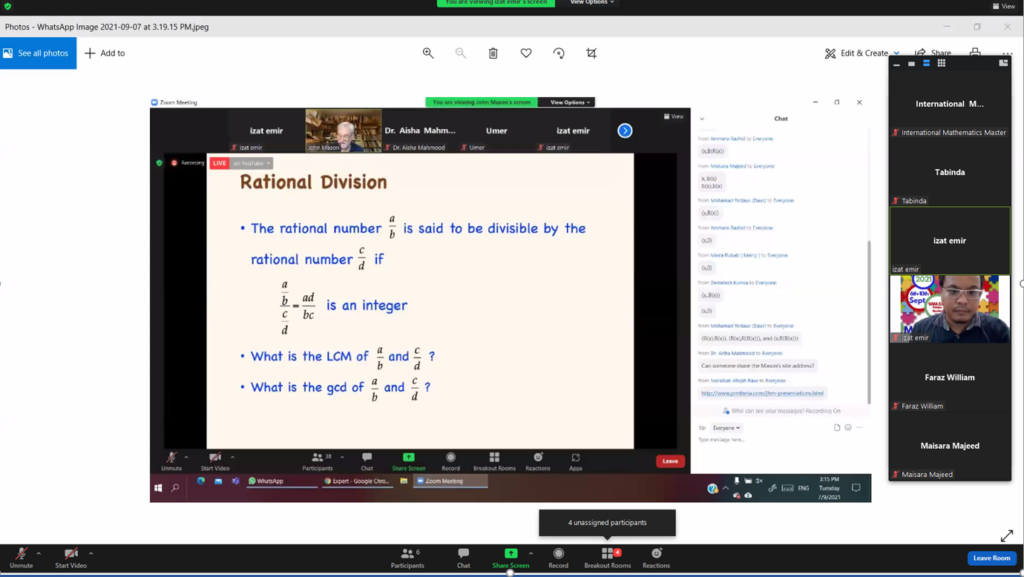The height and width of the screenshot is (577, 1024).
Task: Rotate the image using rotate icon
Action: pyautogui.click(x=558, y=53)
